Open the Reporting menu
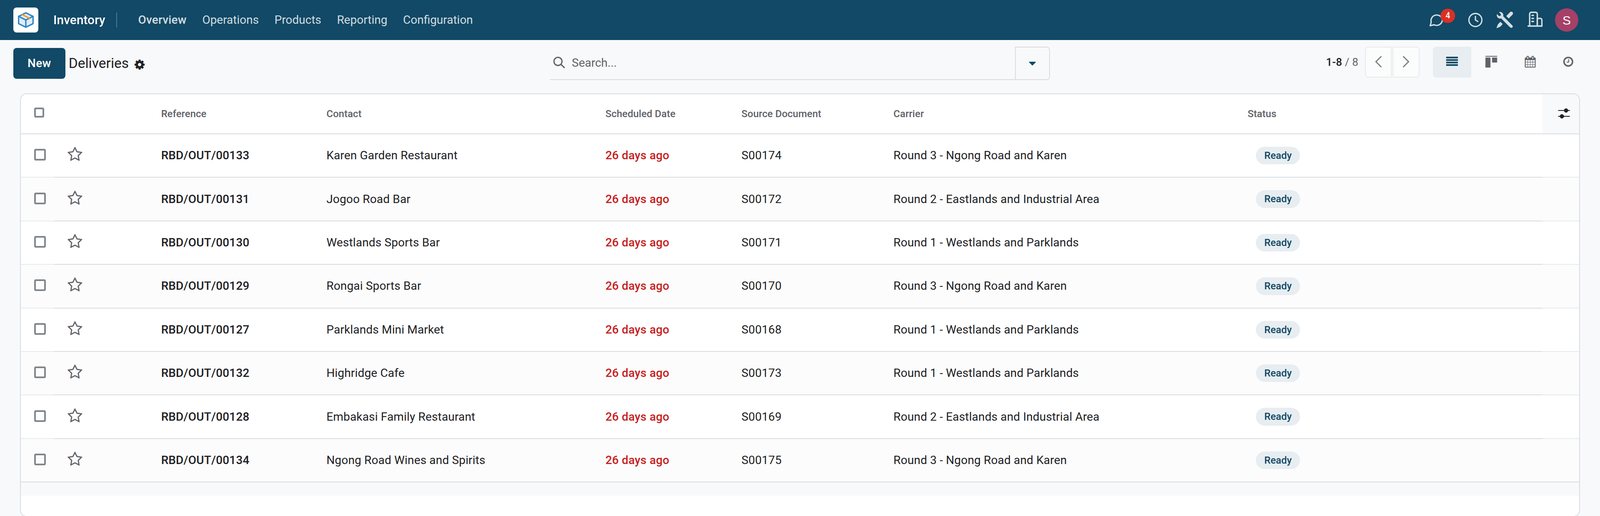 pyautogui.click(x=362, y=20)
